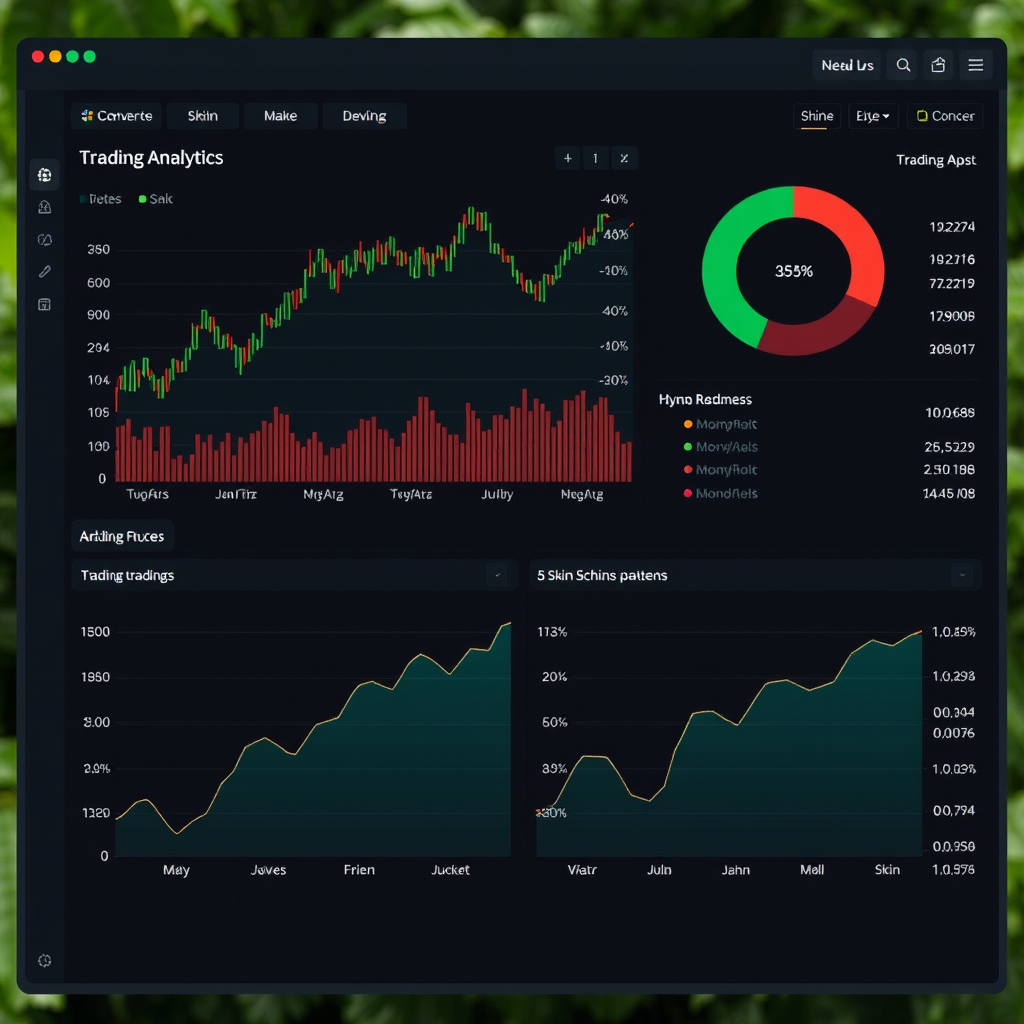Click the Trading Analytics title
The width and height of the screenshot is (1024, 1024).
(x=151, y=157)
